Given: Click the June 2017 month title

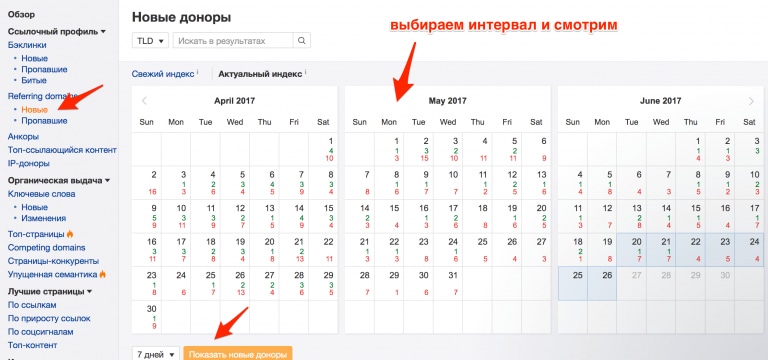Looking at the screenshot, I should (661, 101).
